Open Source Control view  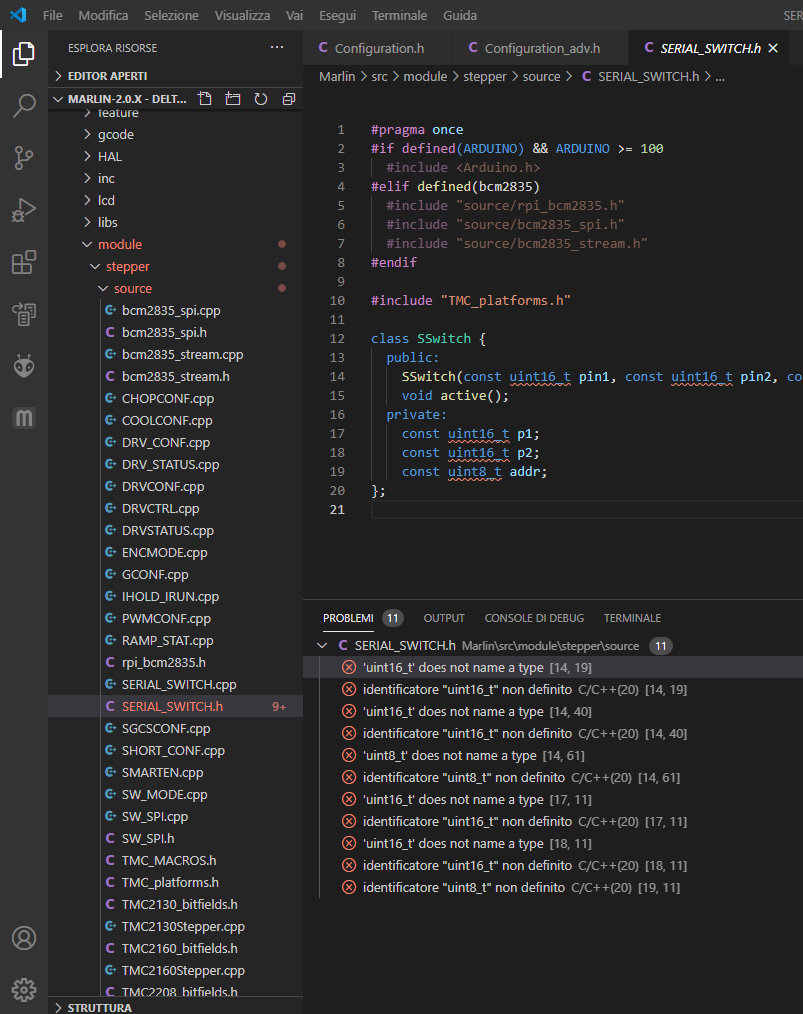click(24, 158)
